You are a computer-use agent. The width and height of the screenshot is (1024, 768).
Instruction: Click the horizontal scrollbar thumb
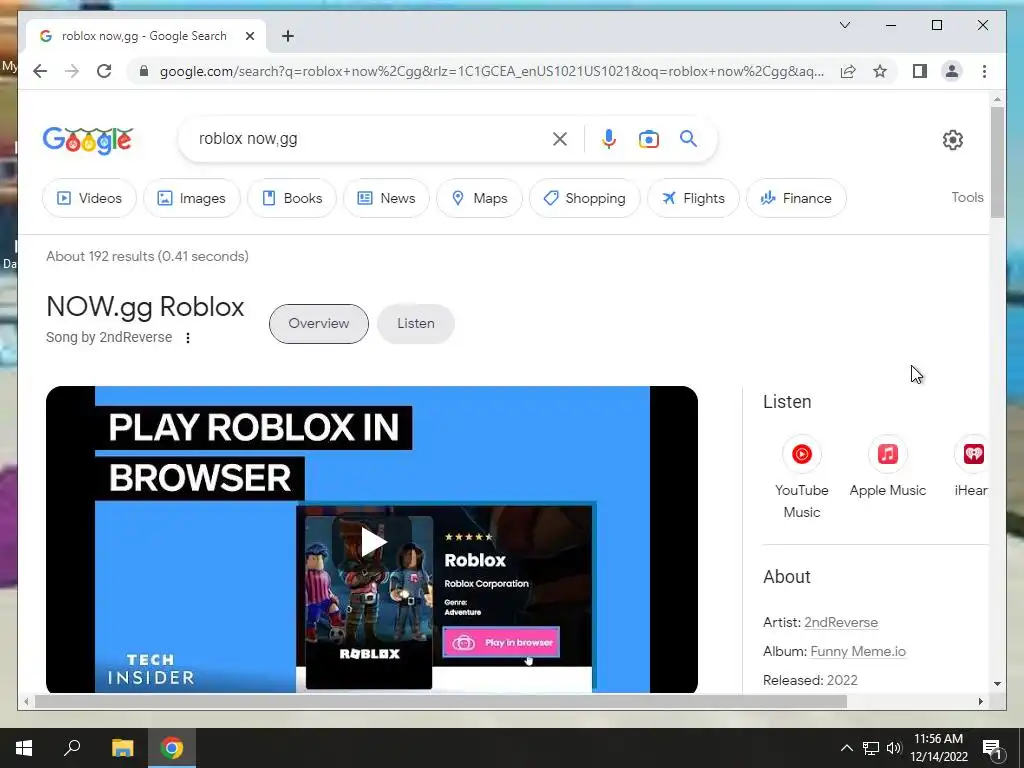(441, 701)
